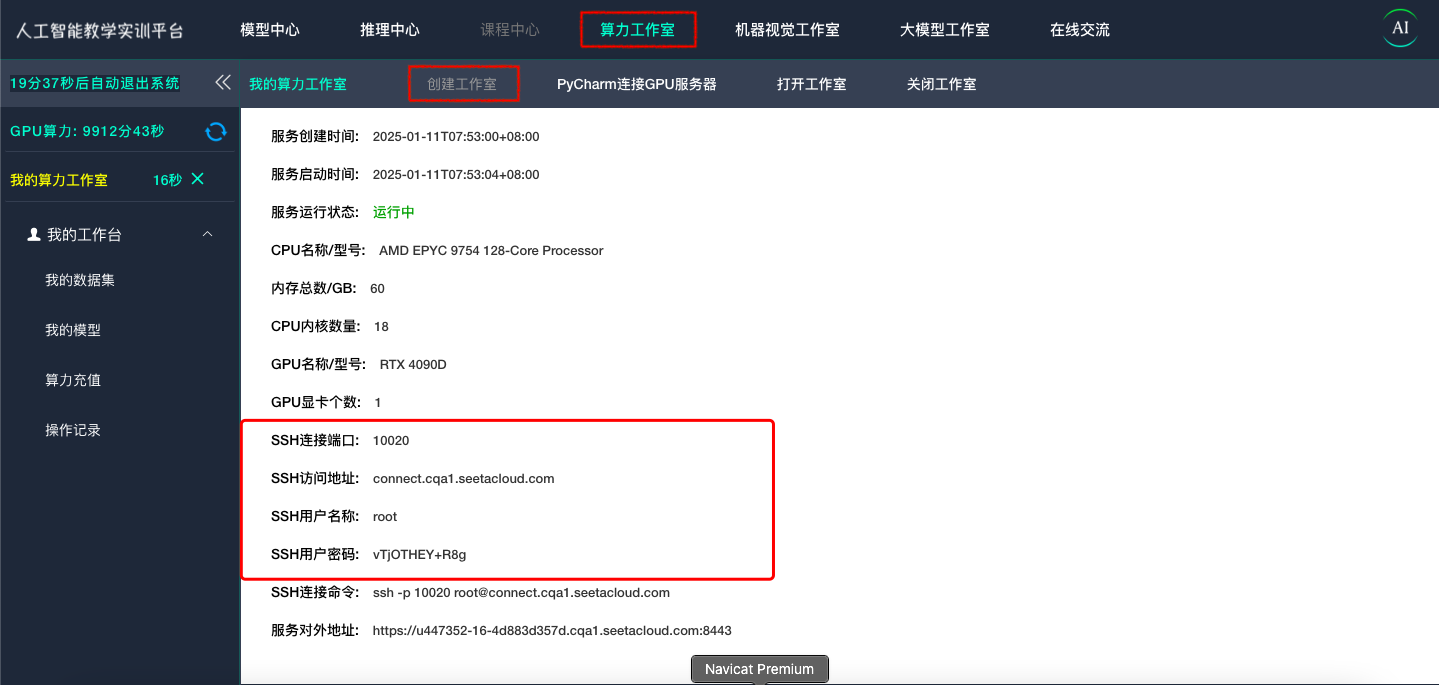1439x685 pixels.
Task: Collapse the sidebar with double-chevron icon
Action: point(223,82)
